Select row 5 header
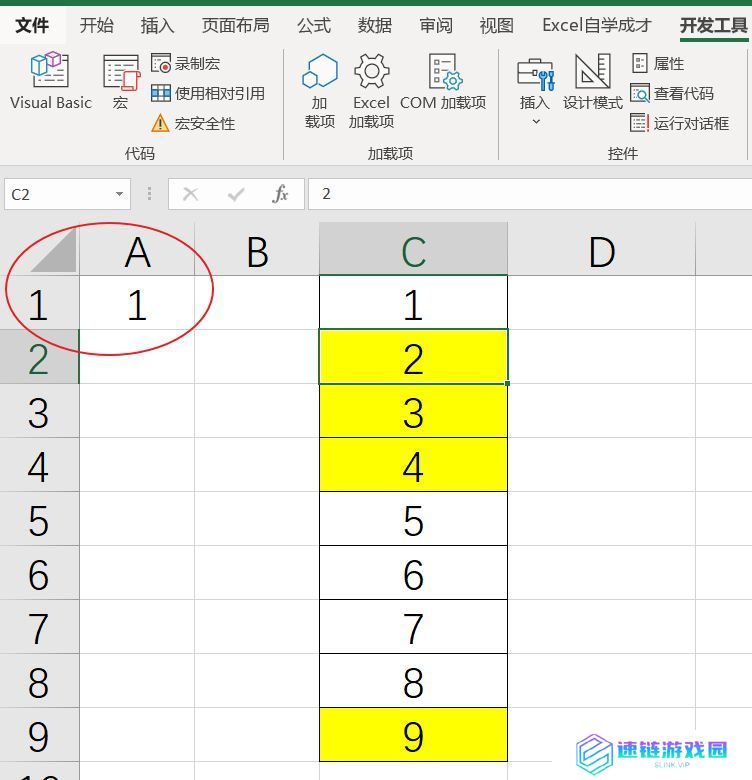Image resolution: width=752 pixels, height=780 pixels. [39, 519]
